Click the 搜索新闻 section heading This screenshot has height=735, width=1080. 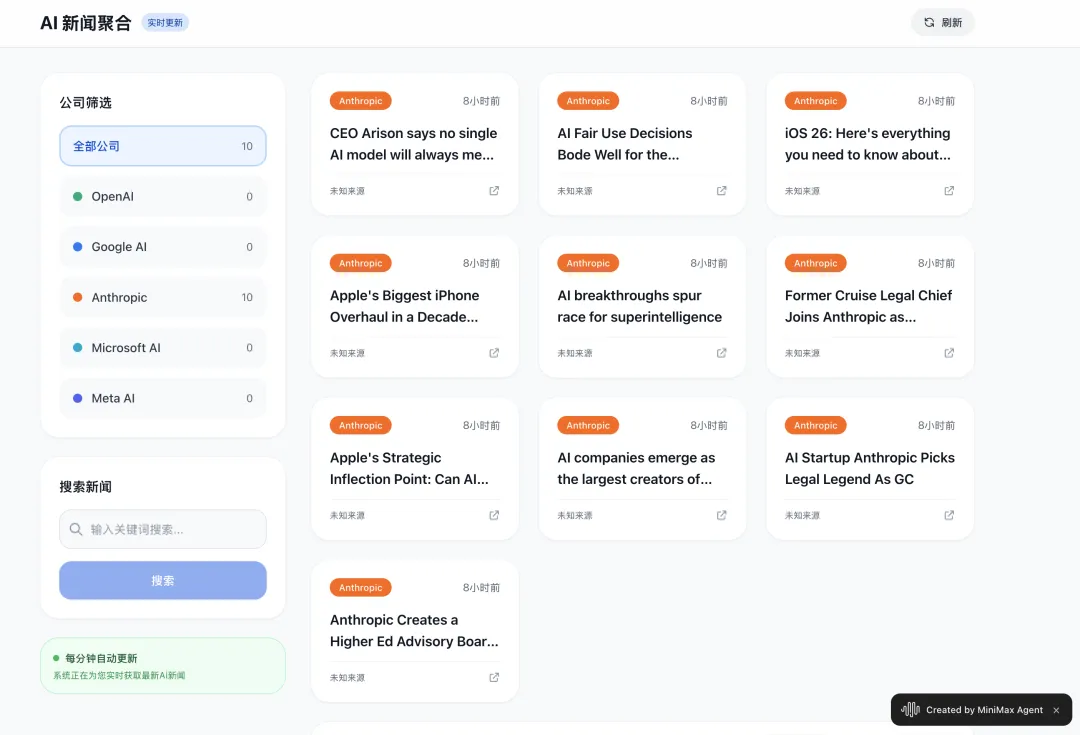pyautogui.click(x=85, y=487)
